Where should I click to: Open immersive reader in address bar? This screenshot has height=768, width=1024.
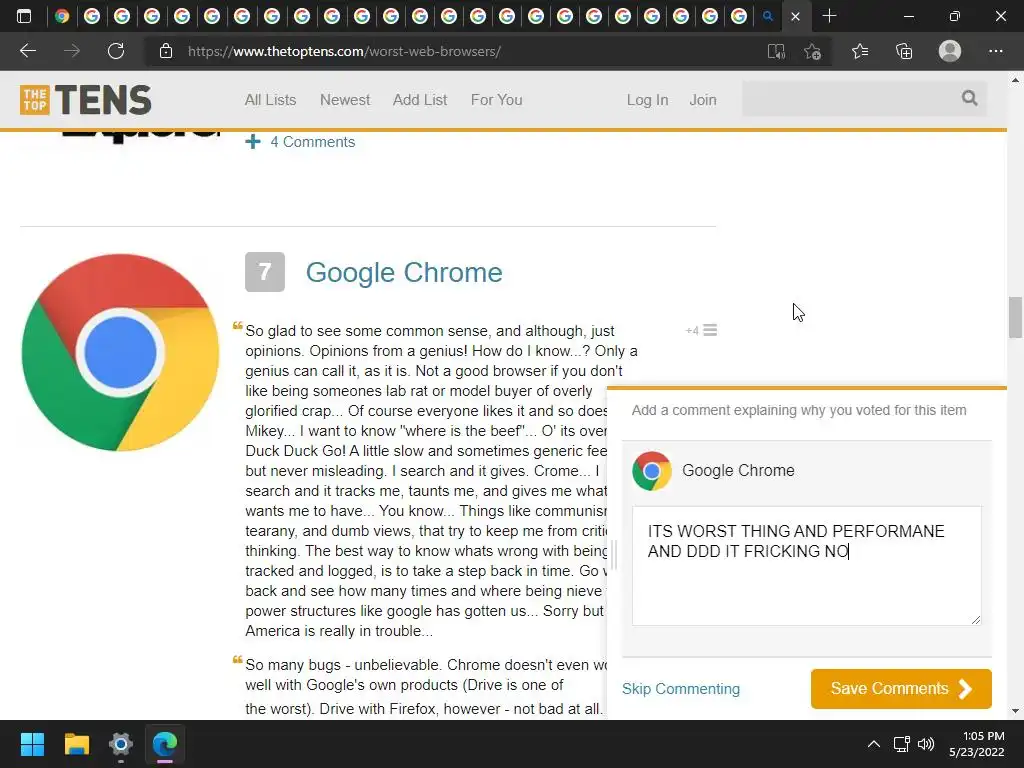coord(776,51)
